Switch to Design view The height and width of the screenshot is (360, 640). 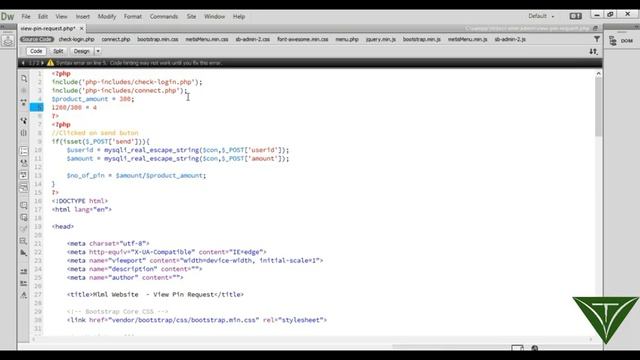click(x=81, y=51)
